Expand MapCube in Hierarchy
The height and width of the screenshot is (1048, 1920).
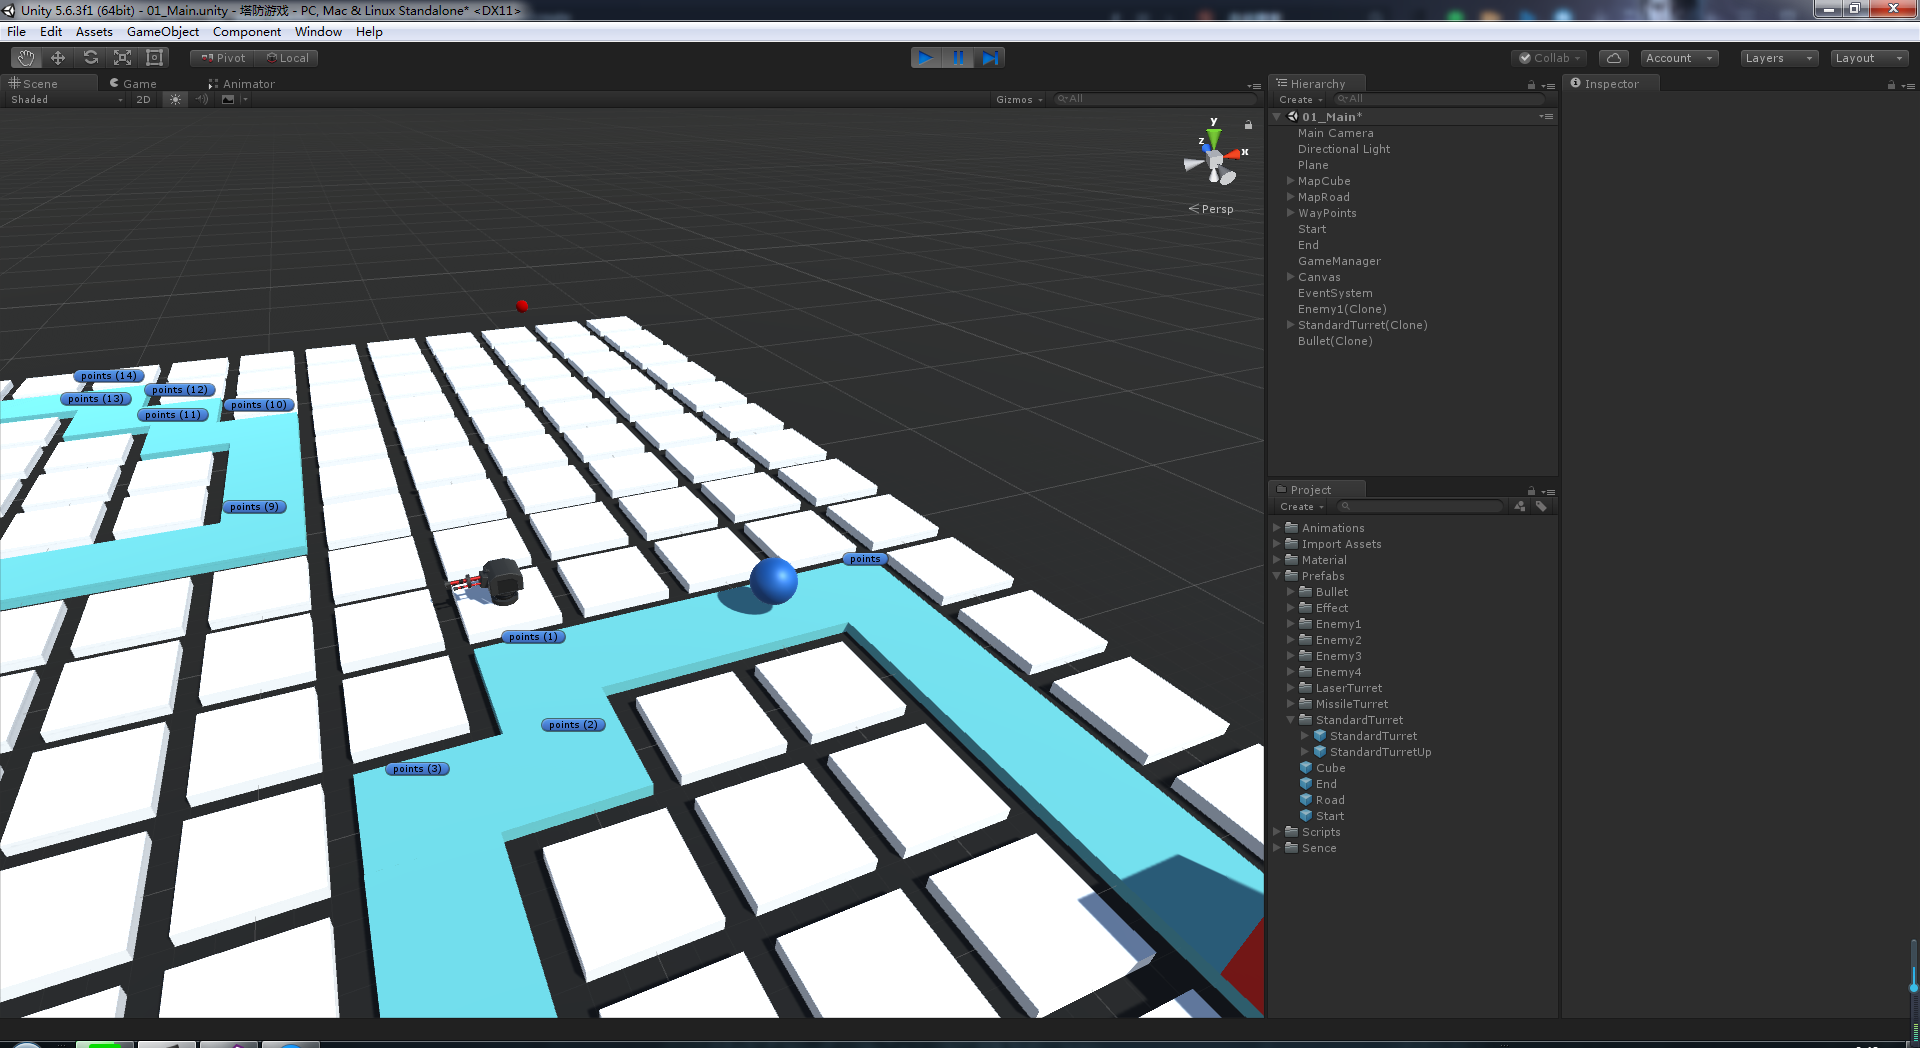point(1290,181)
